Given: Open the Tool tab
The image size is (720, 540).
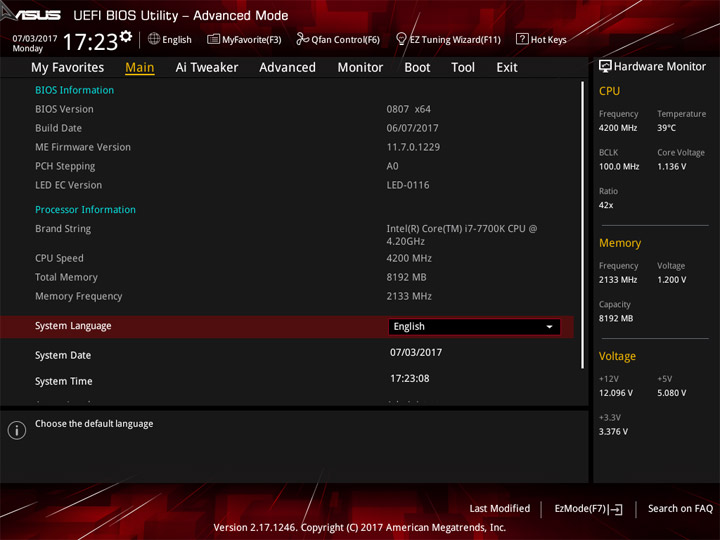Looking at the screenshot, I should click(463, 68).
